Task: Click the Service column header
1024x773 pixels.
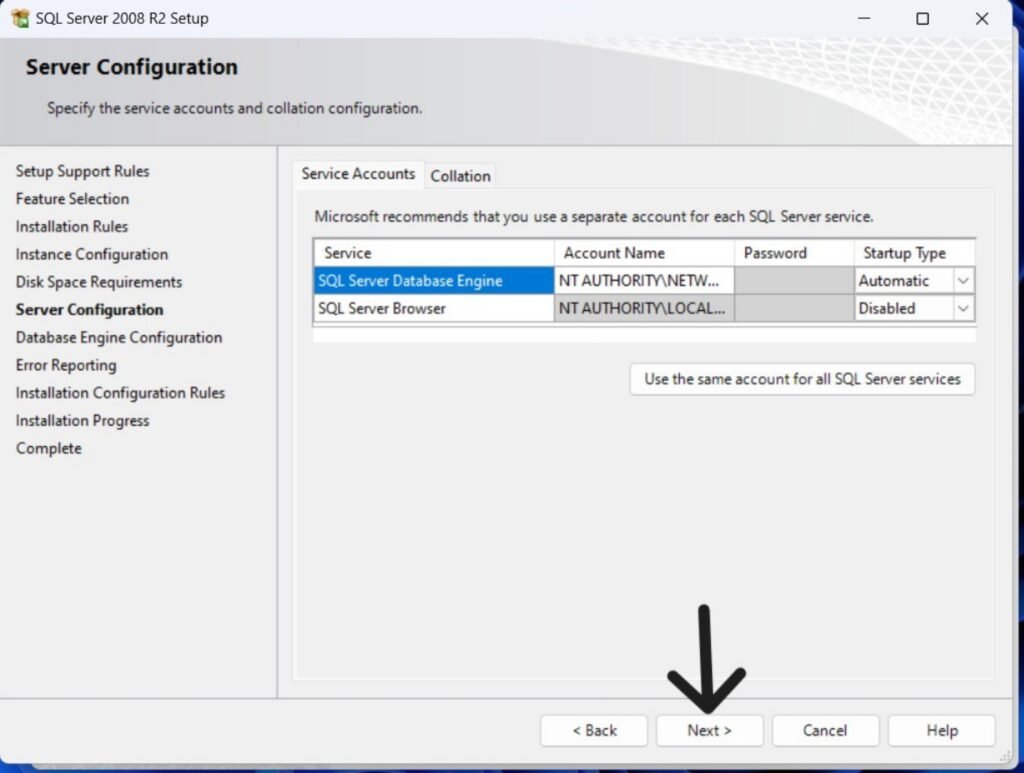Action: click(x=433, y=253)
